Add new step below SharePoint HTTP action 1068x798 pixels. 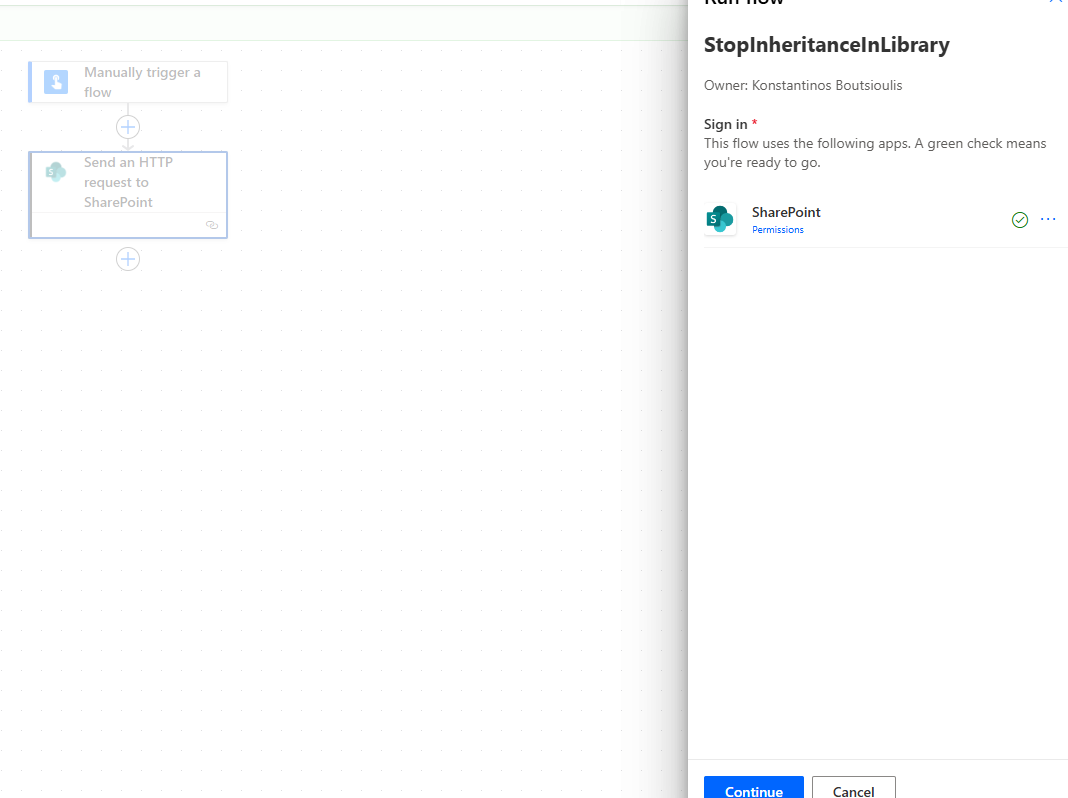pyautogui.click(x=128, y=259)
